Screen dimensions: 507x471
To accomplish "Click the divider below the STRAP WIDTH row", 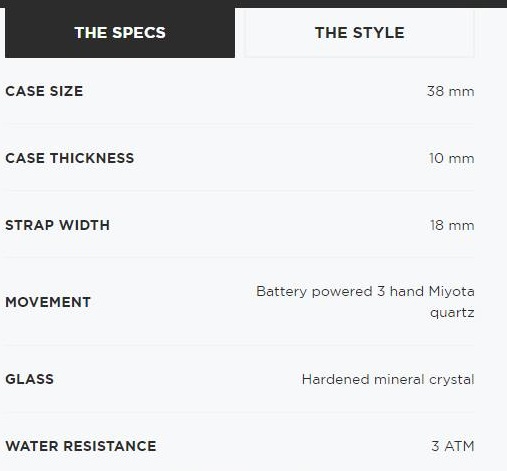I will click(240, 257).
